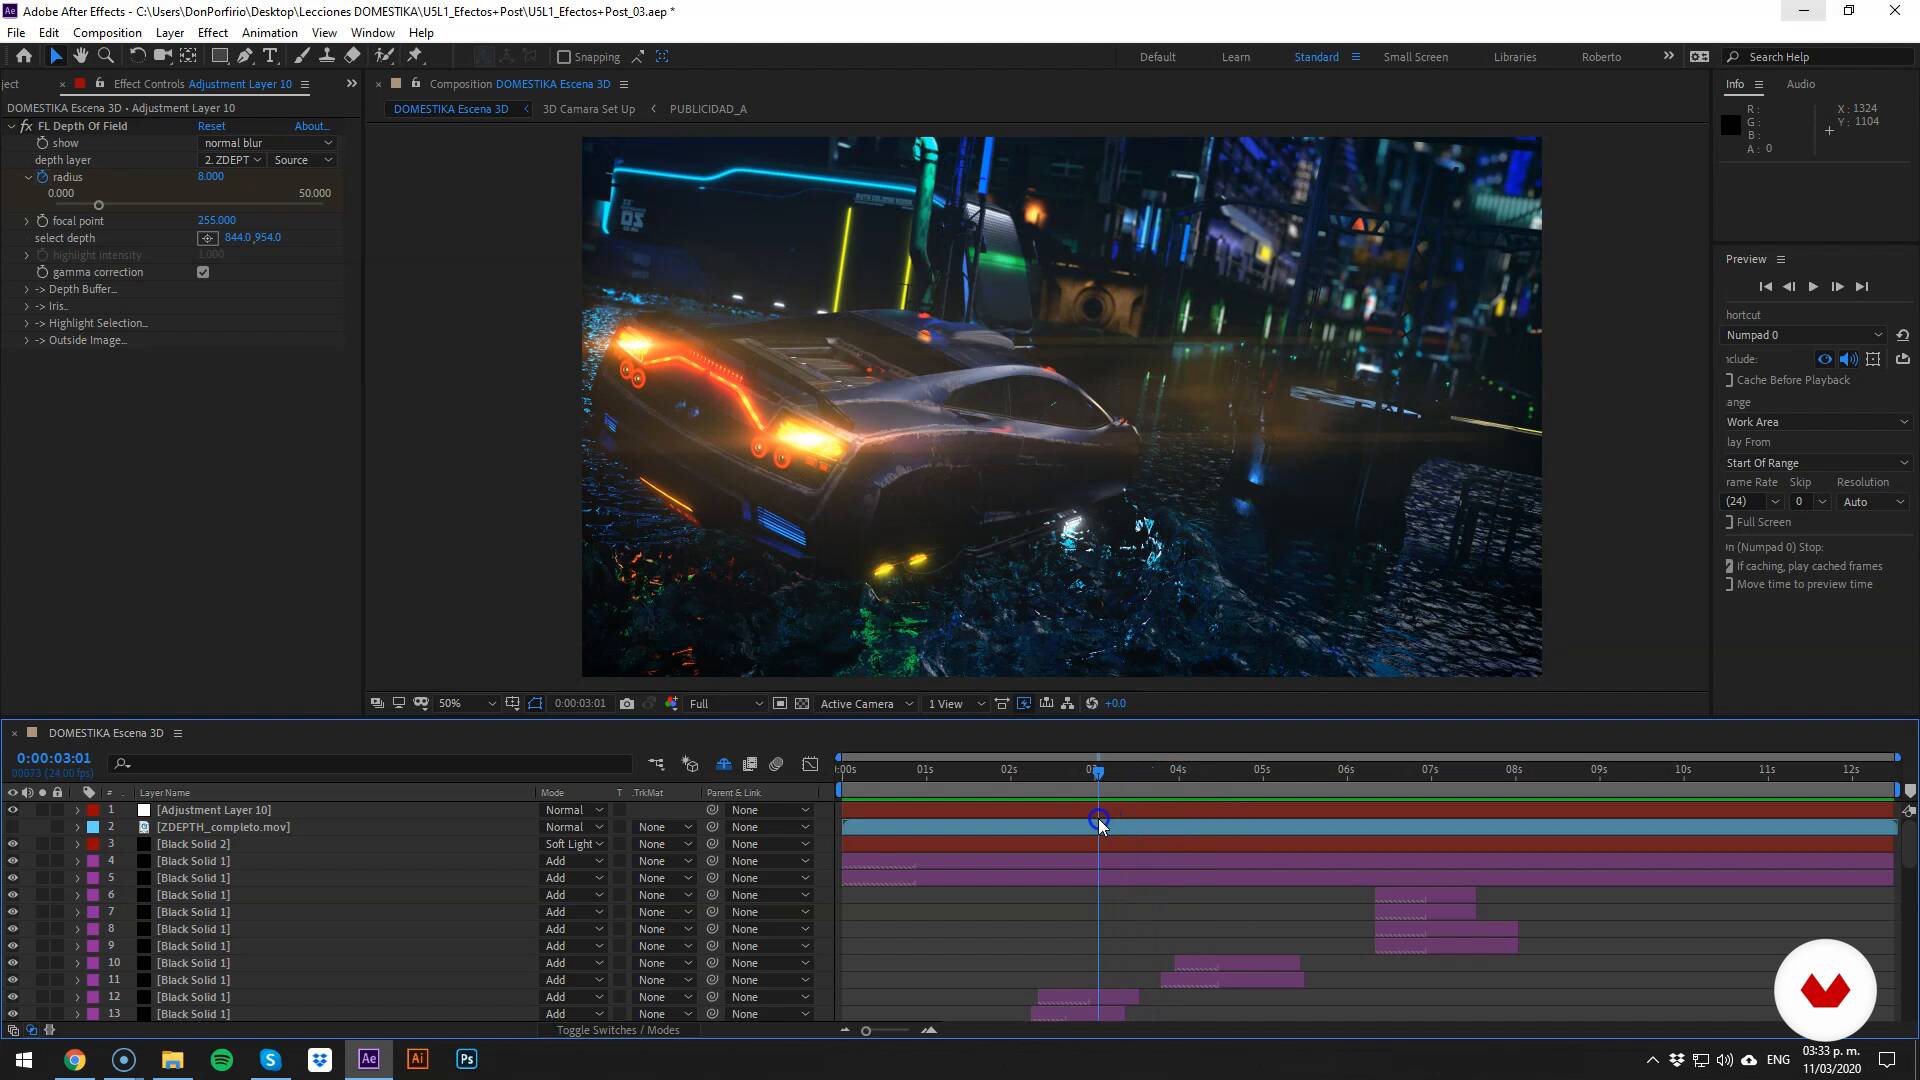
Task: Select the Selection arrow tool
Action: point(56,56)
